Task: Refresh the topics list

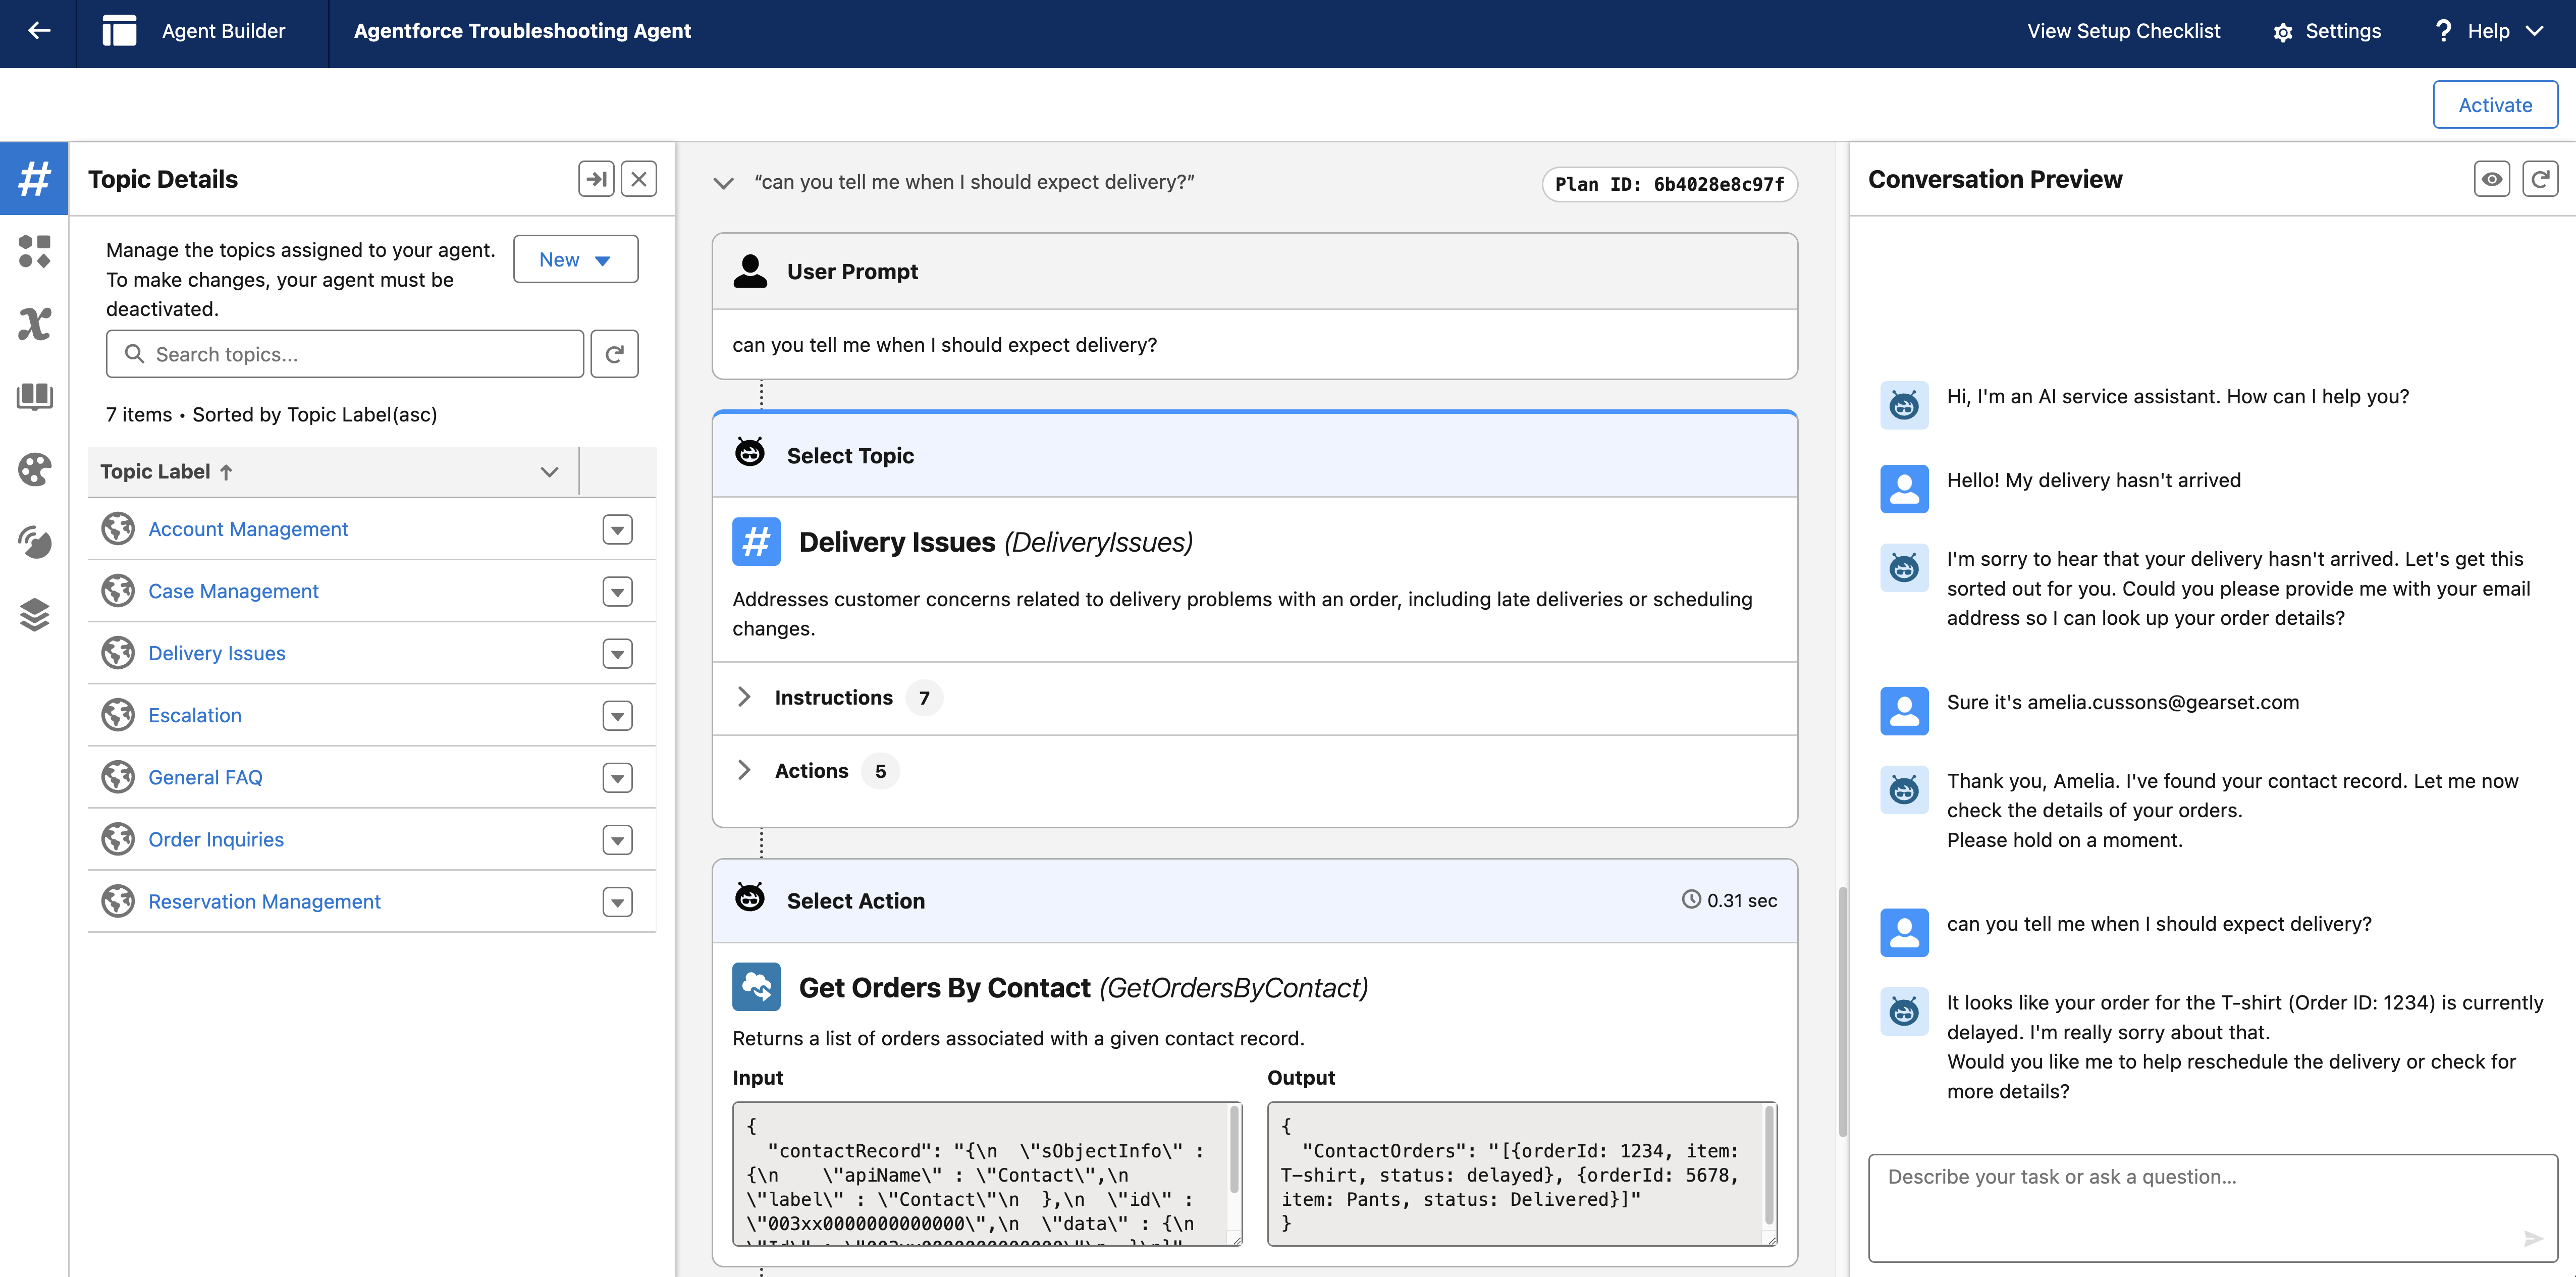Action: [x=614, y=354]
